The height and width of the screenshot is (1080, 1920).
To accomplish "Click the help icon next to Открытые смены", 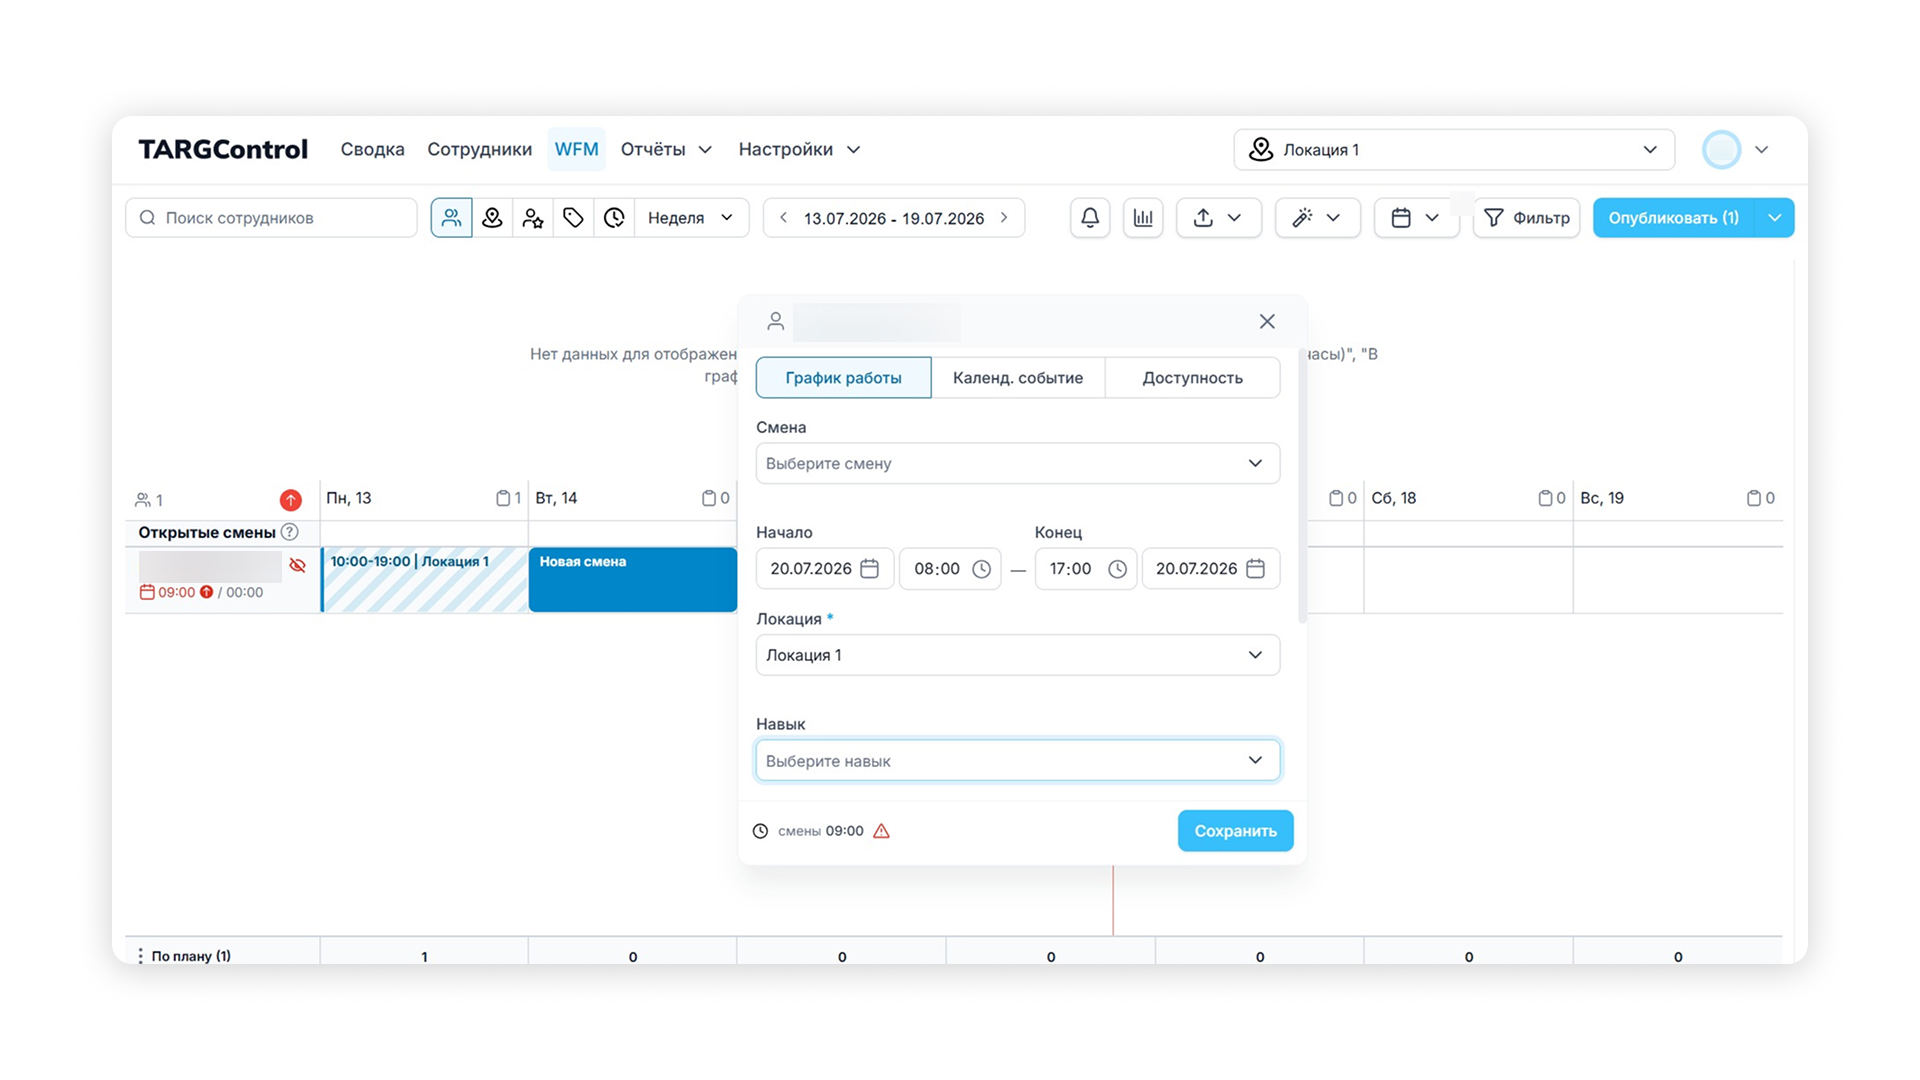I will click(x=289, y=532).
